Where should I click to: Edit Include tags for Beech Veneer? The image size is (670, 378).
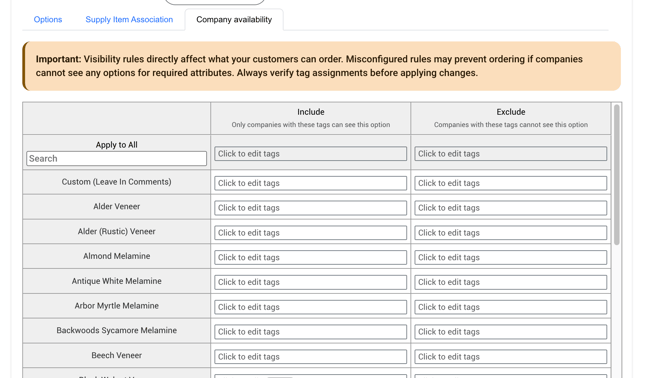[x=311, y=357]
